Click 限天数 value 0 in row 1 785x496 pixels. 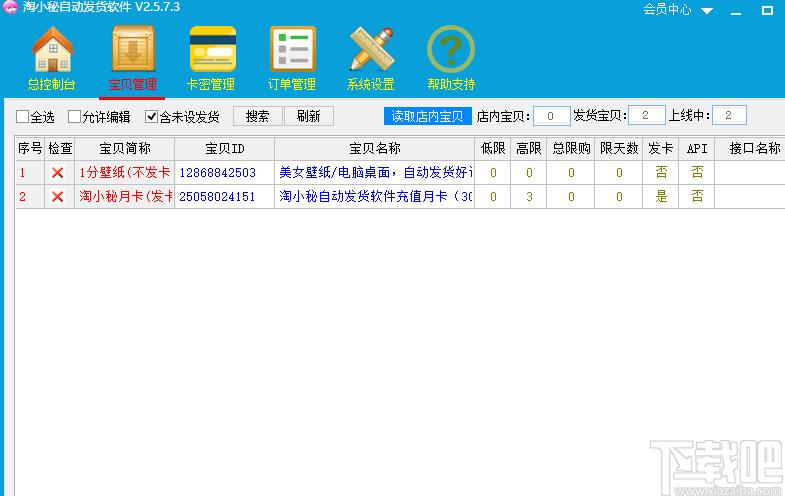pyautogui.click(x=619, y=173)
